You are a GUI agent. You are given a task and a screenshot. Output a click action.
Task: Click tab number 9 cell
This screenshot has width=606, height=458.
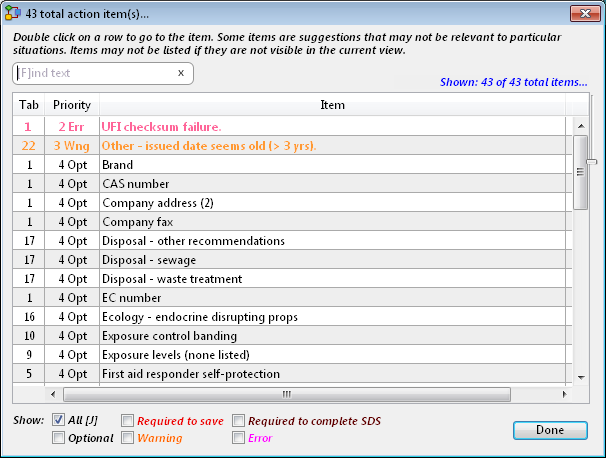(29, 354)
